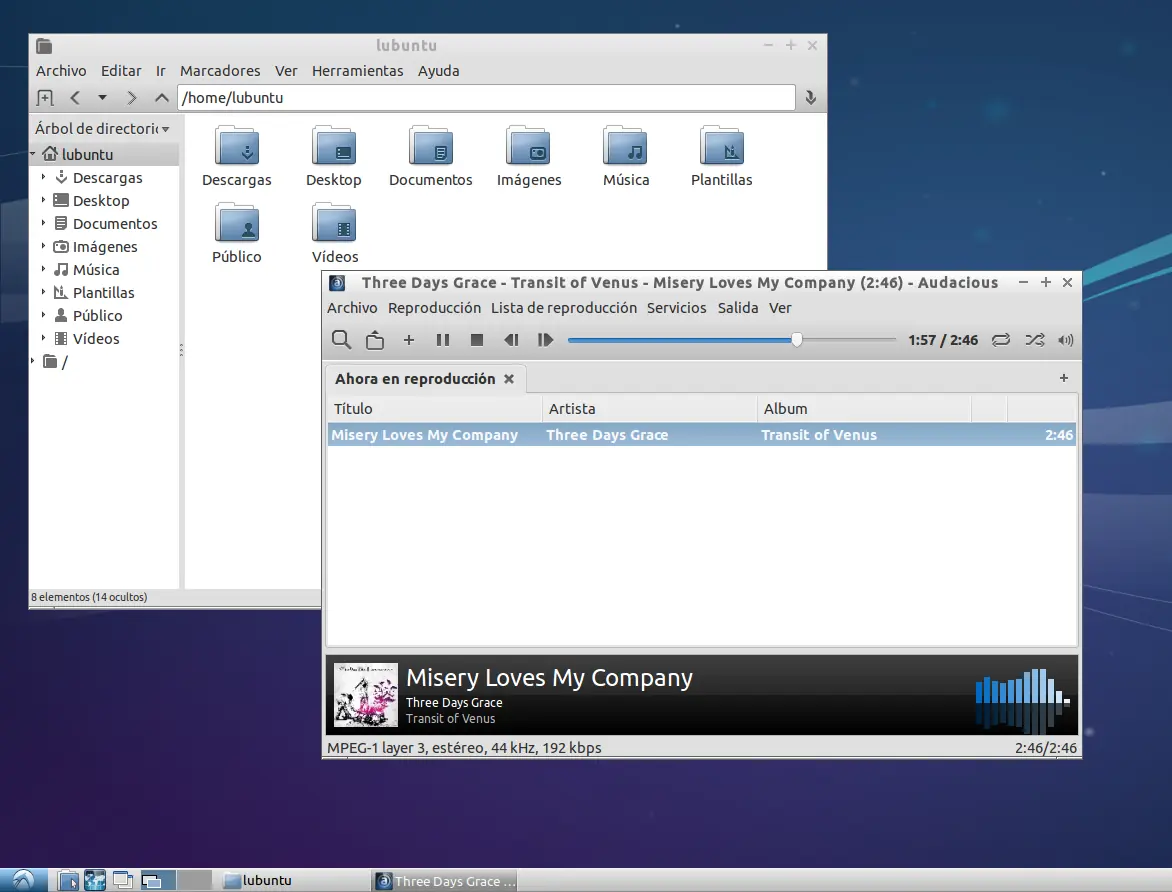Sort playlist by the Album column header
Screen dimensions: 1172x892
864,409
